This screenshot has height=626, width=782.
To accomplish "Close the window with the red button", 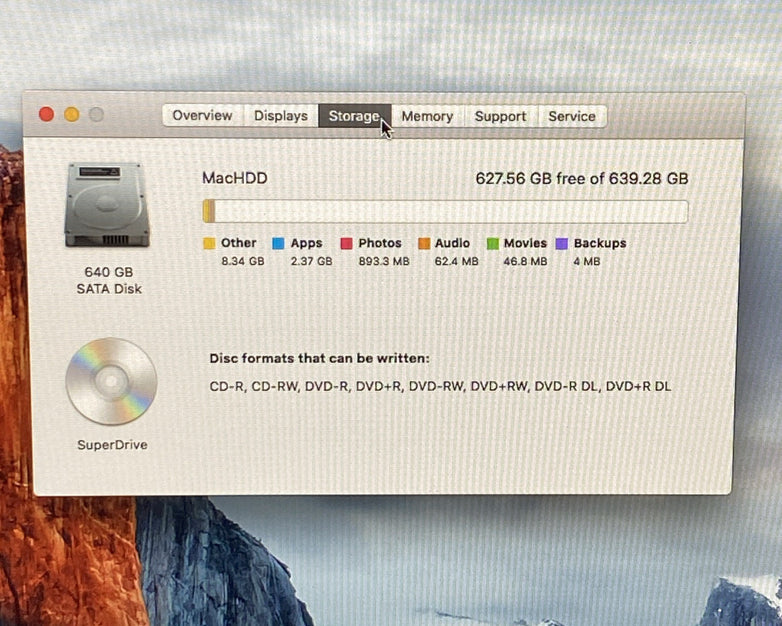I will click(x=46, y=114).
